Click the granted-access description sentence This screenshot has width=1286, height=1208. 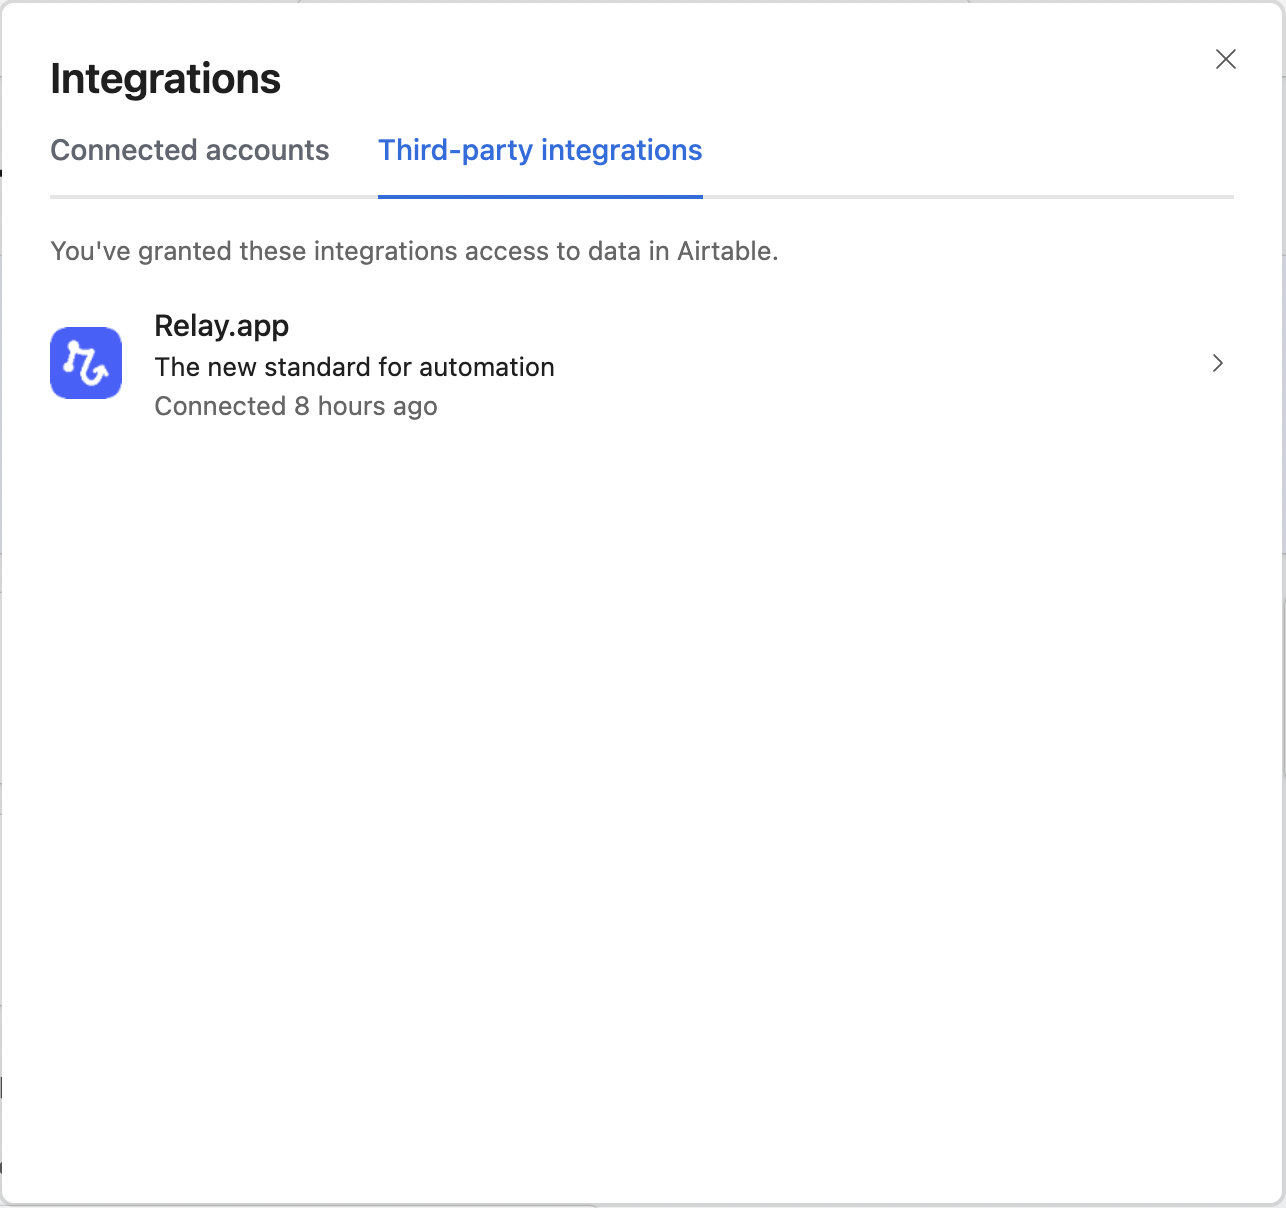414,251
